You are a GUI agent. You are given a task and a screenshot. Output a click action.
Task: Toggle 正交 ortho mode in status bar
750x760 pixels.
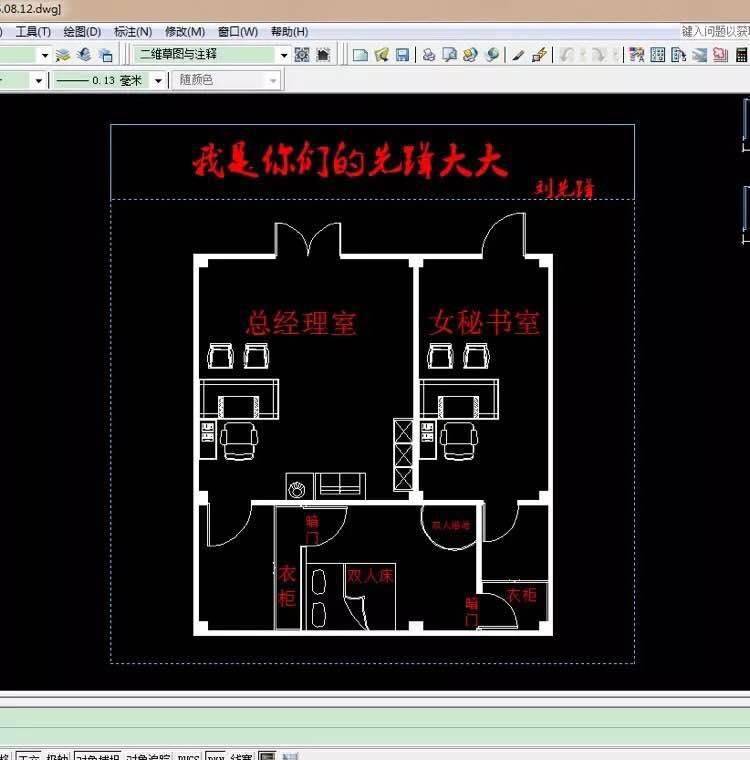pos(28,756)
